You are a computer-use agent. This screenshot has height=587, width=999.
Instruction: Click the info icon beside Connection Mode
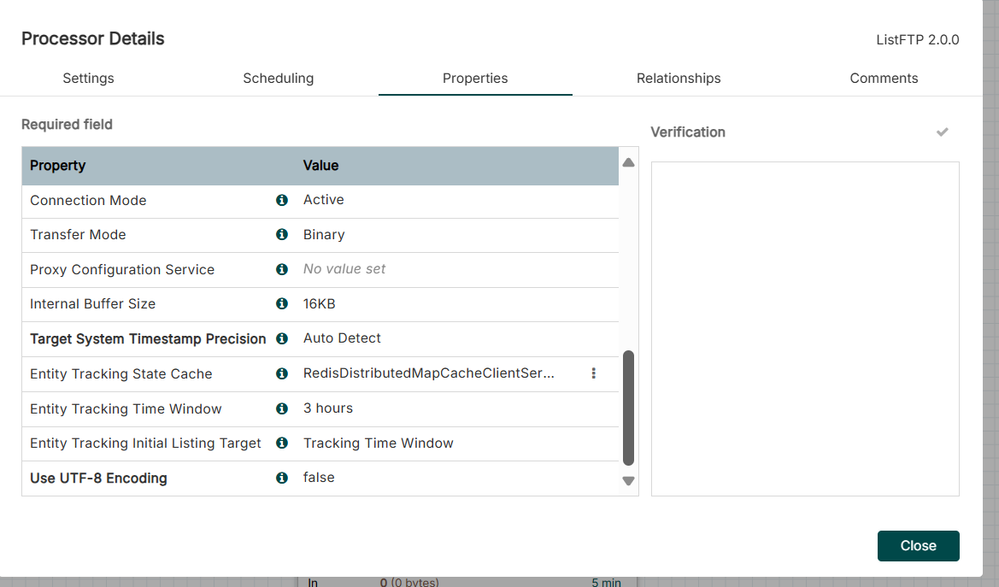281,200
